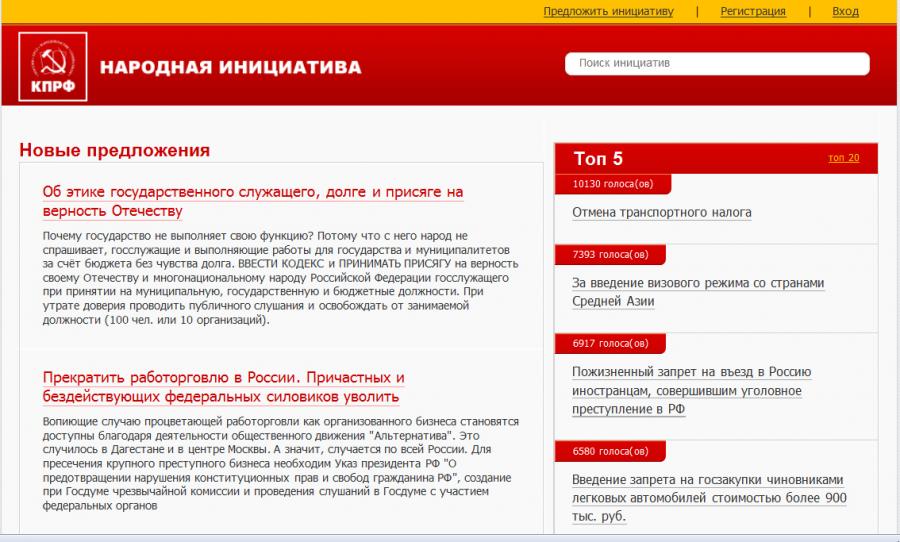Open Отмена транспортного налога initiative
Image resolution: width=900 pixels, height=542 pixels.
pos(661,212)
